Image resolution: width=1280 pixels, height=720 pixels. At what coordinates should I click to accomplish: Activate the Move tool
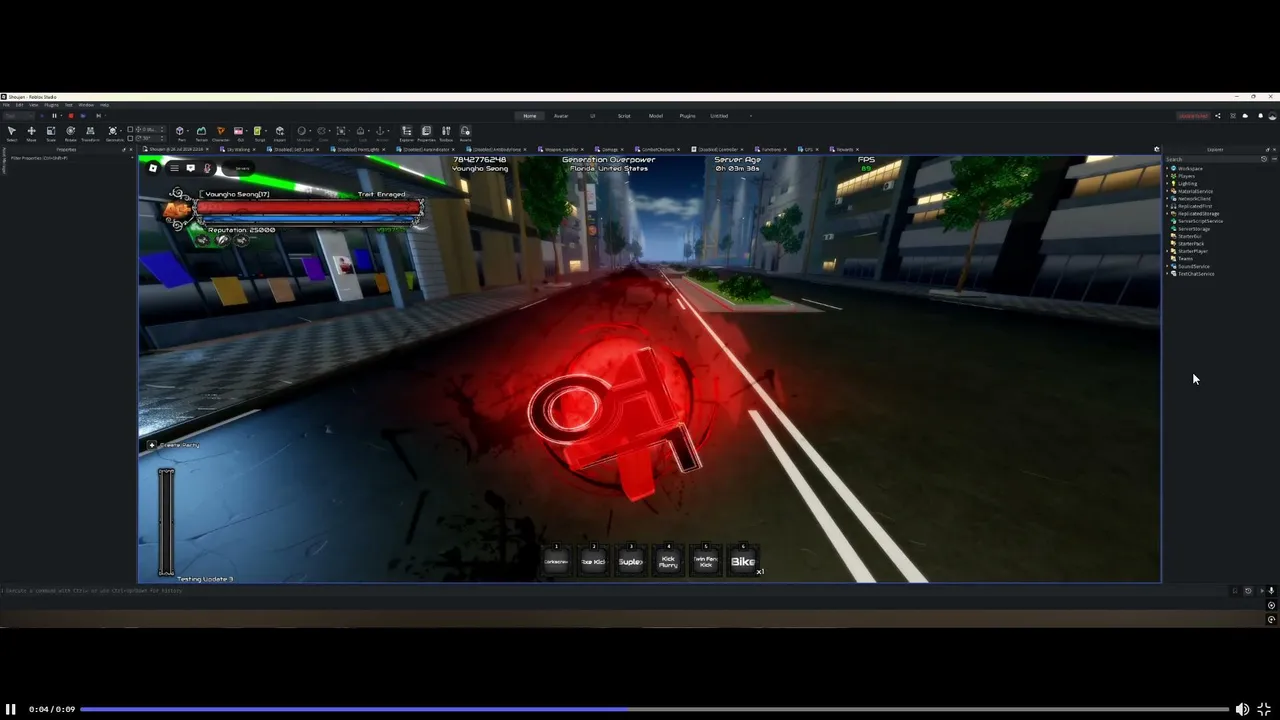(x=31, y=133)
